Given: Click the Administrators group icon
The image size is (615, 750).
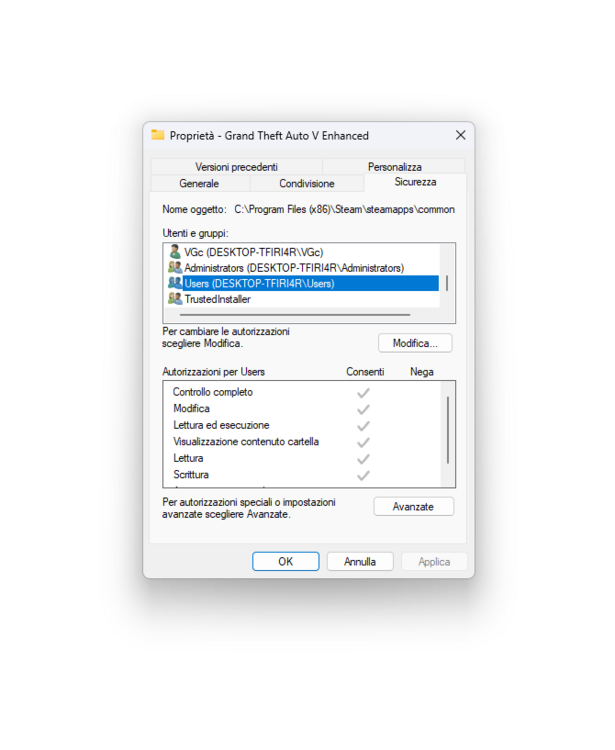Looking at the screenshot, I should tap(175, 267).
